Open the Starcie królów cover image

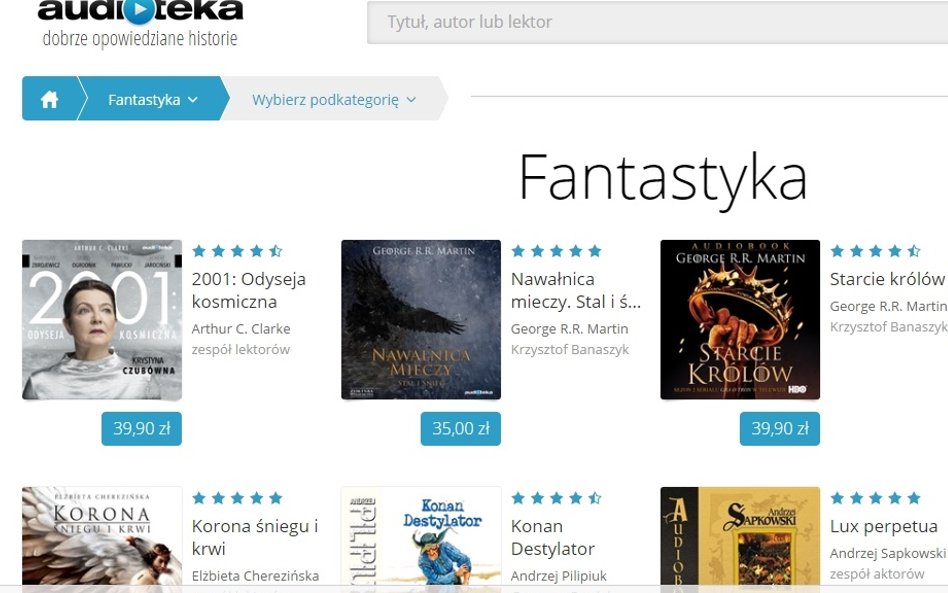[x=740, y=320]
